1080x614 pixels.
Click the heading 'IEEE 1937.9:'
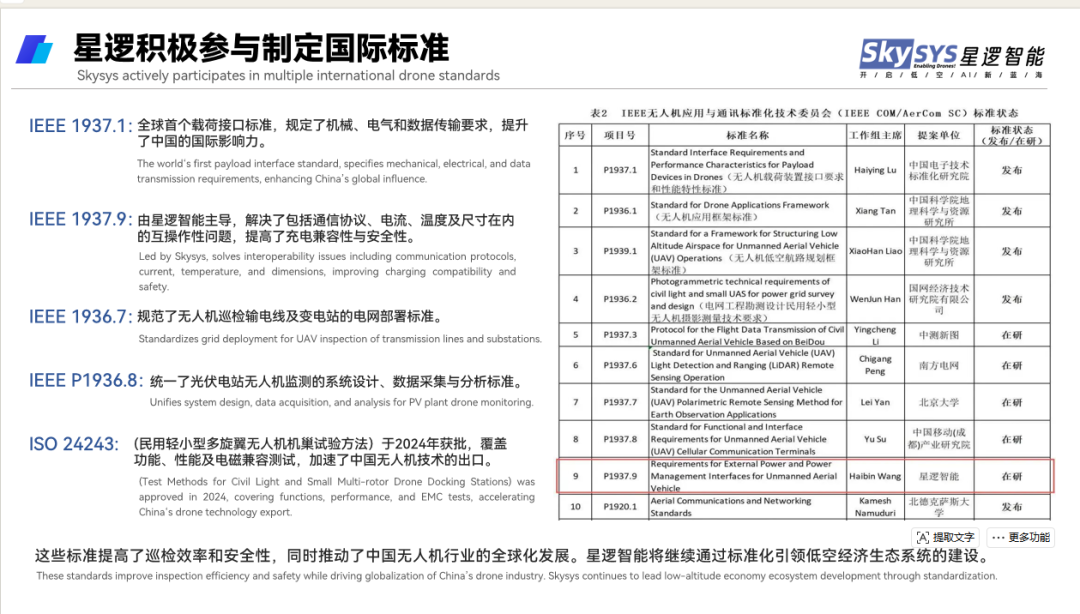pos(80,220)
